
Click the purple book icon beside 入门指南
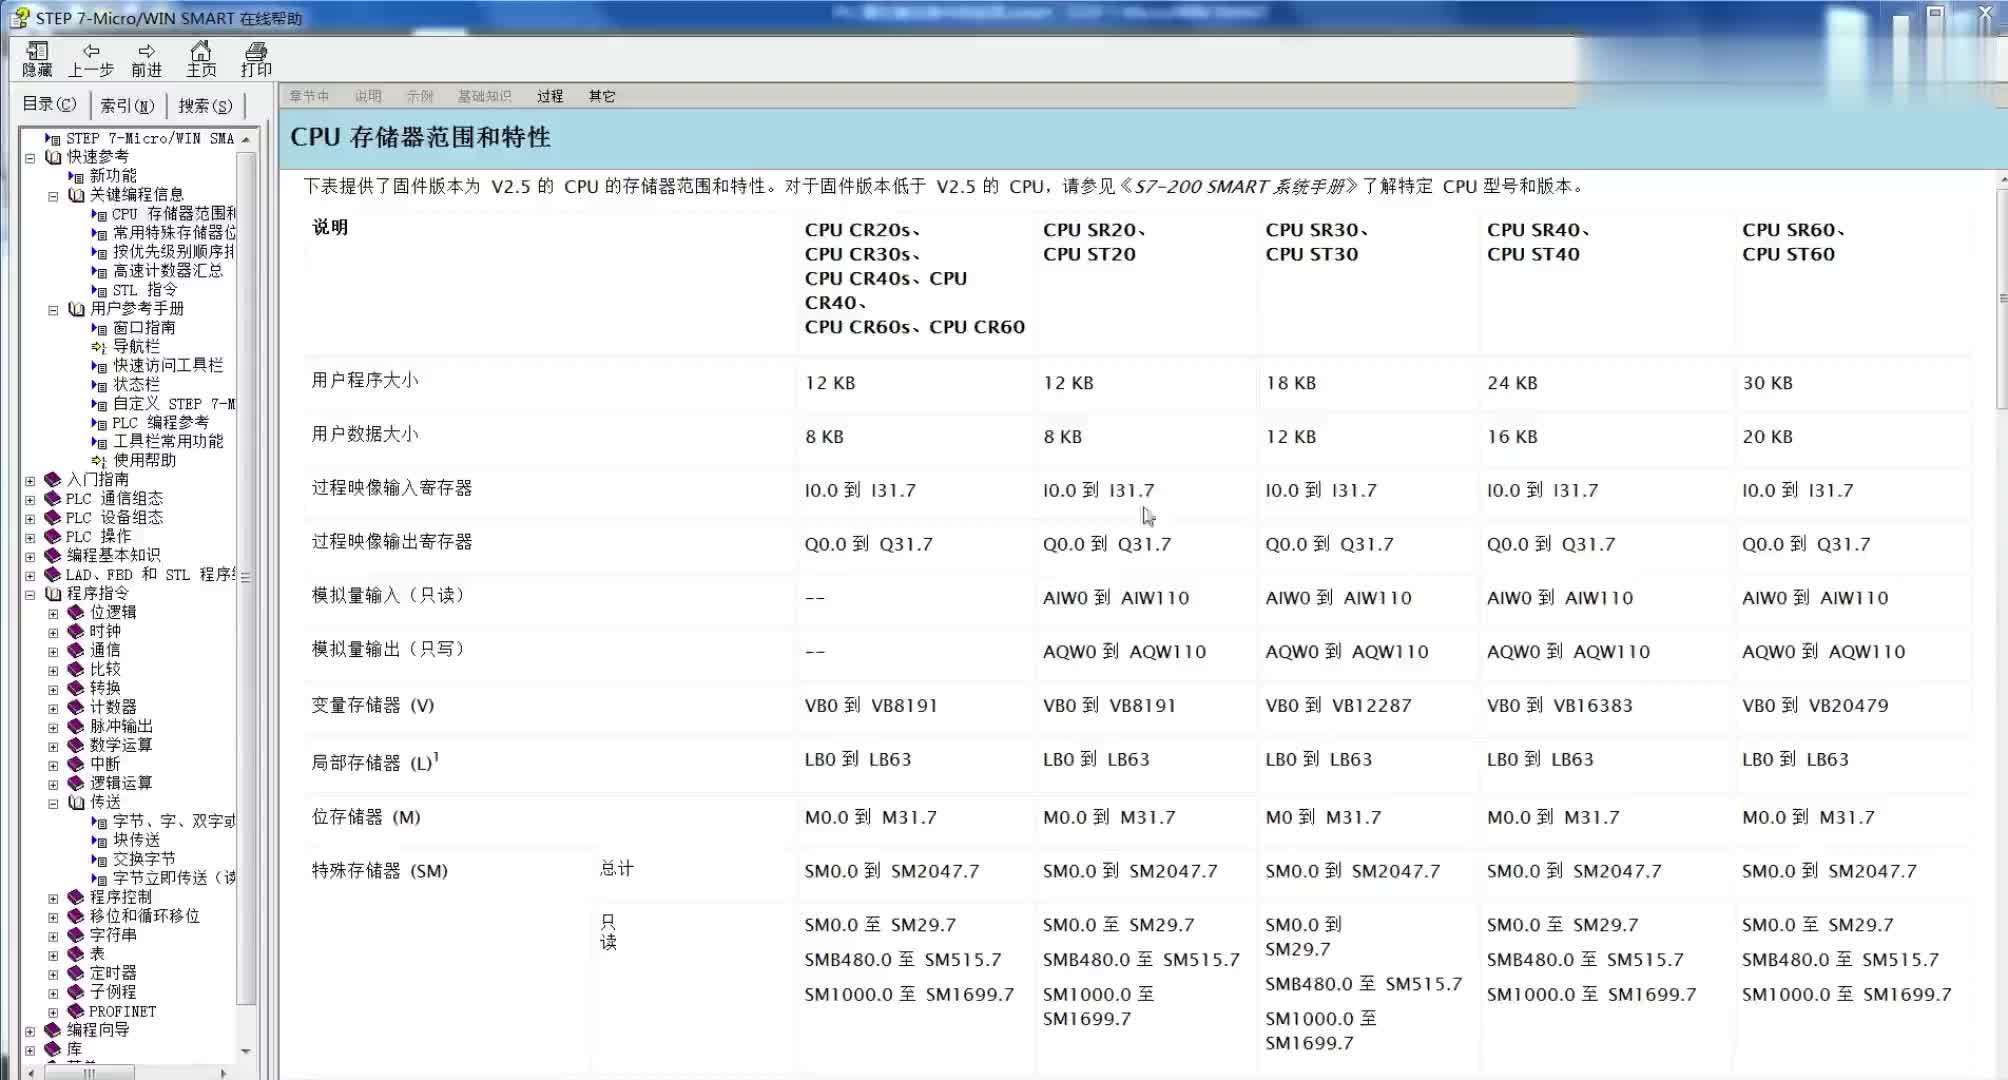pos(54,480)
